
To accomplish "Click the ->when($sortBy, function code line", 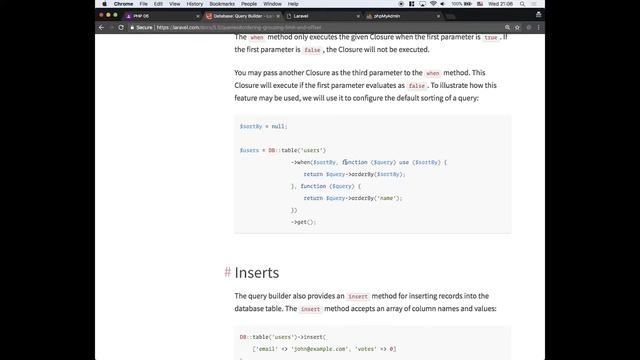I will [369, 162].
